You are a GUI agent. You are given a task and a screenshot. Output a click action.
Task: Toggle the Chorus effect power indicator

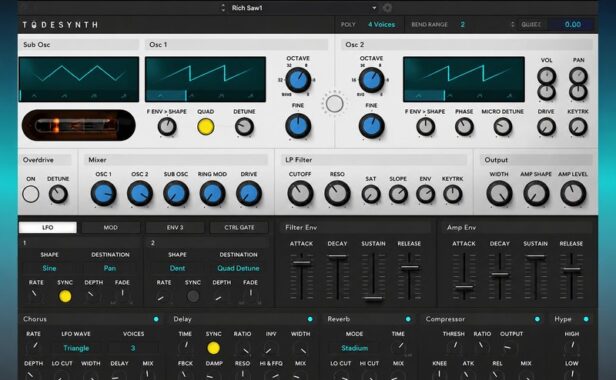pyautogui.click(x=156, y=319)
